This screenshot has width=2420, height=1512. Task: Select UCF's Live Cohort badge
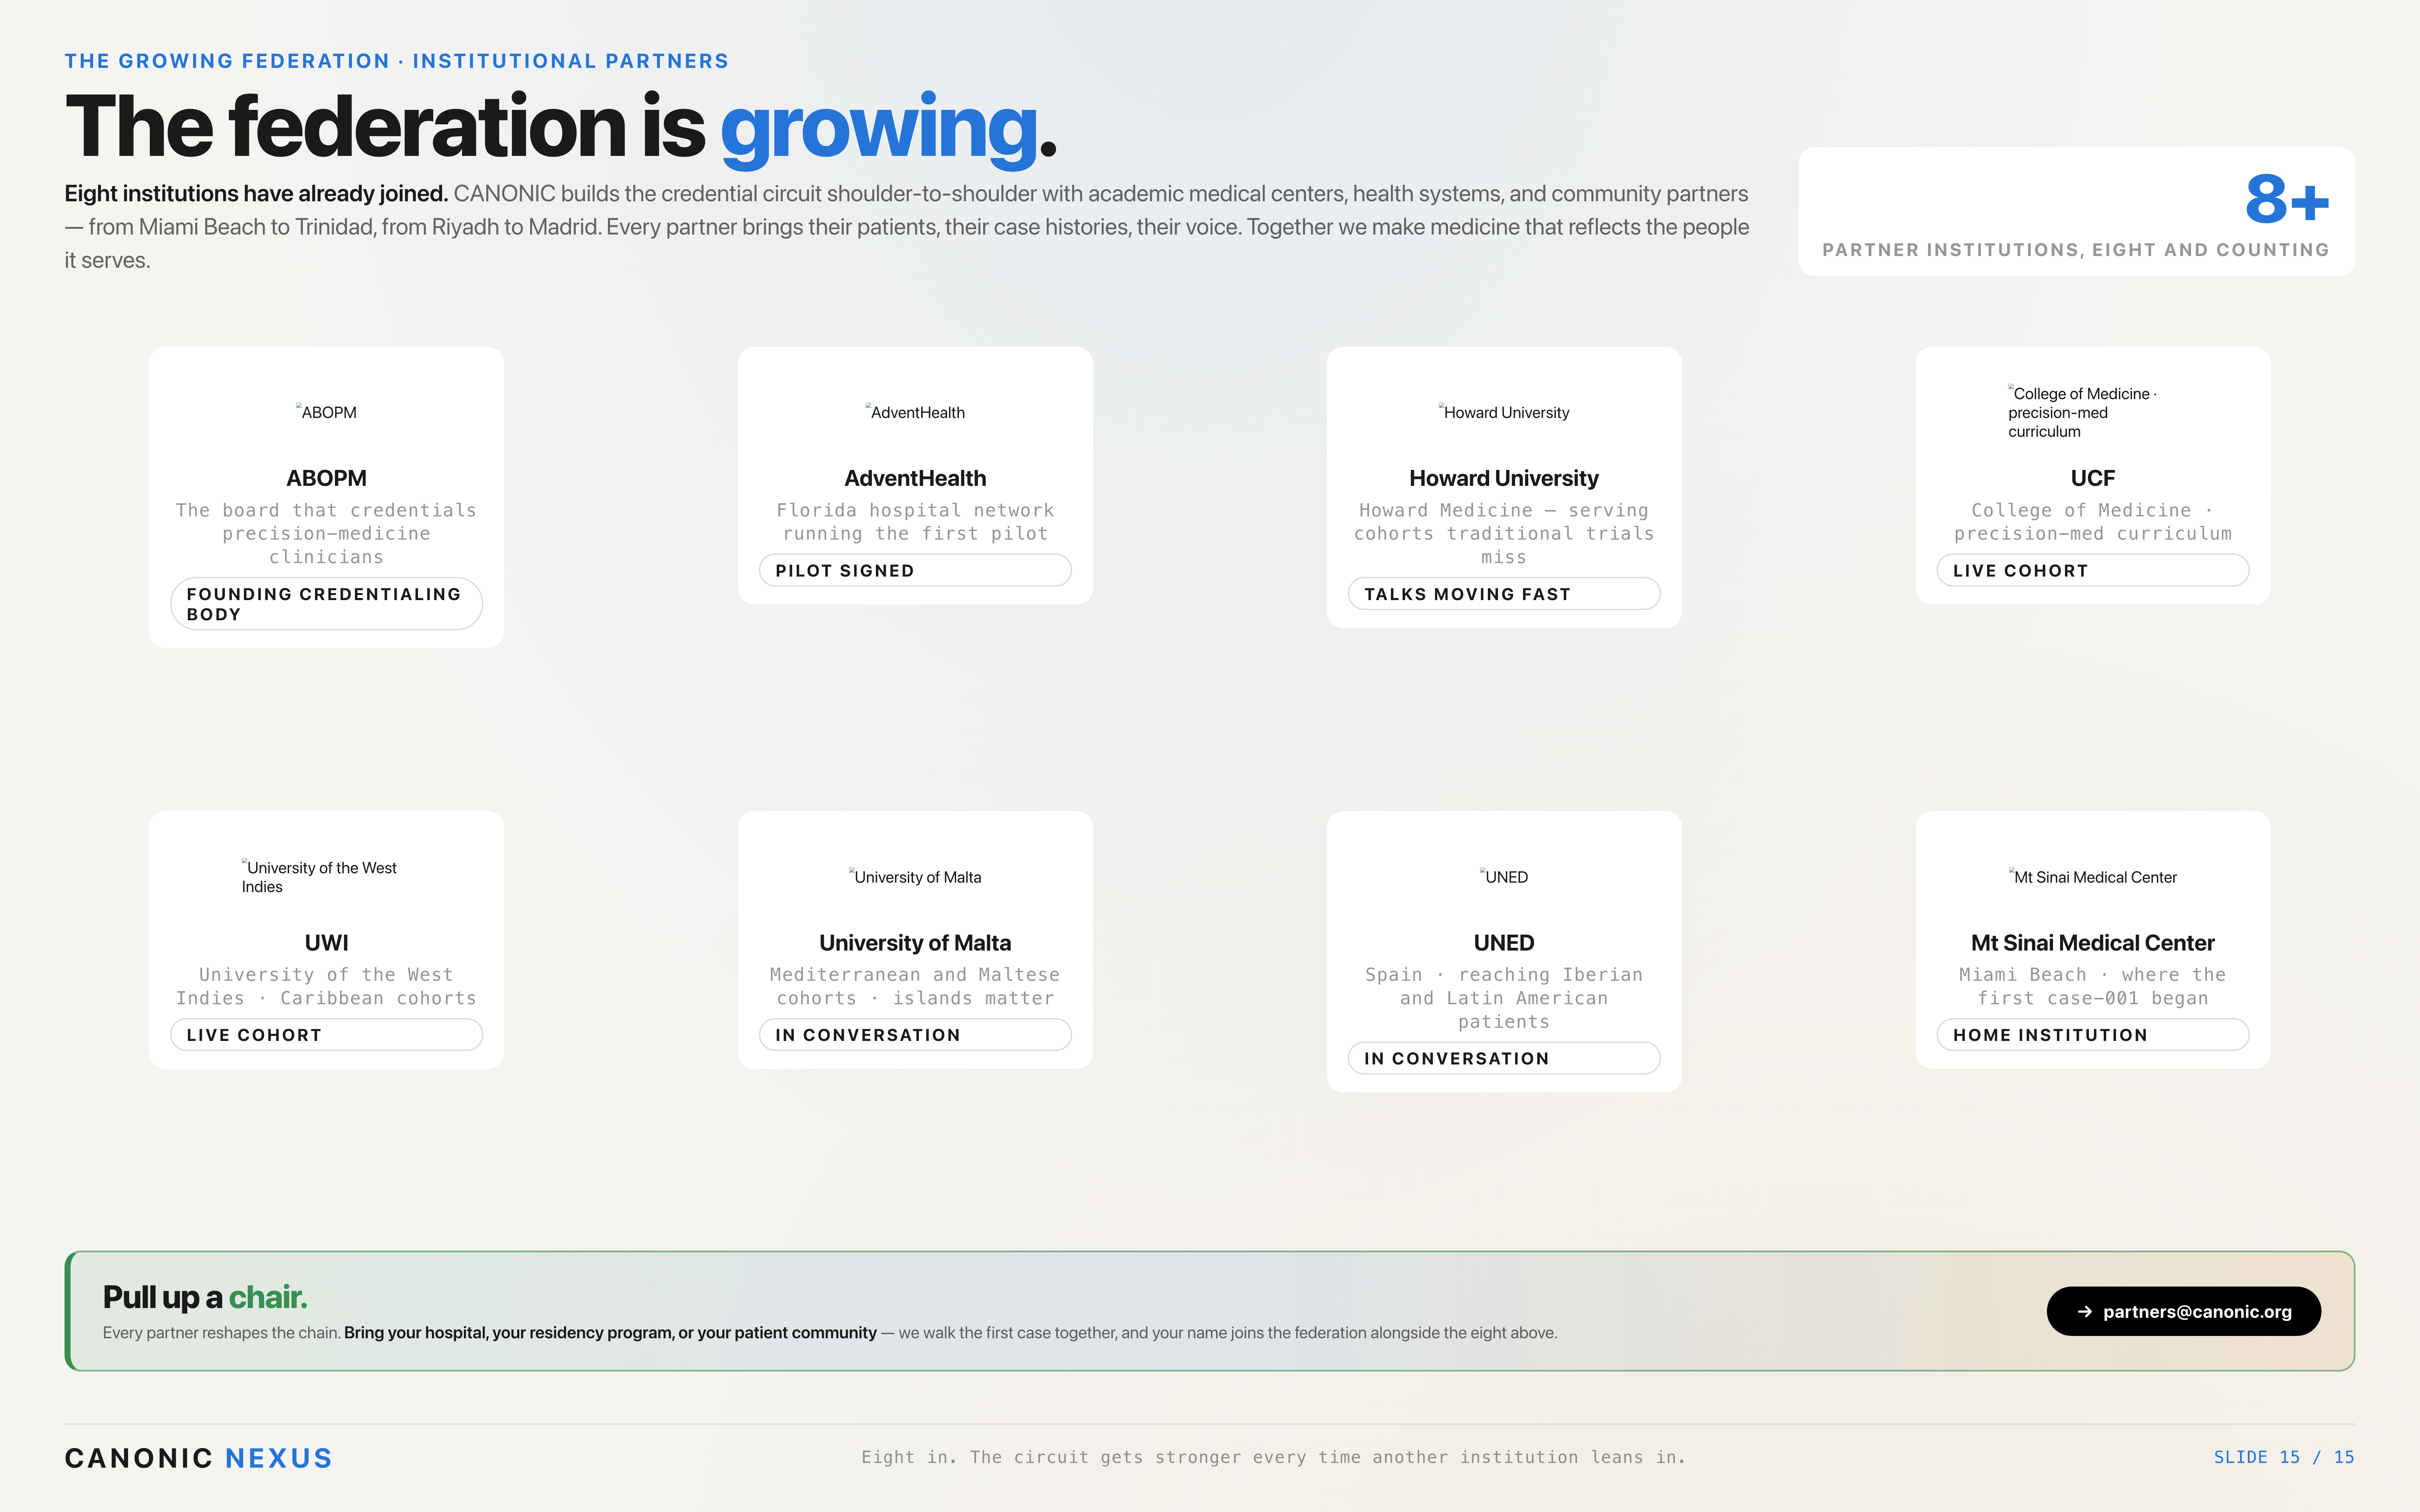pyautogui.click(x=2093, y=570)
